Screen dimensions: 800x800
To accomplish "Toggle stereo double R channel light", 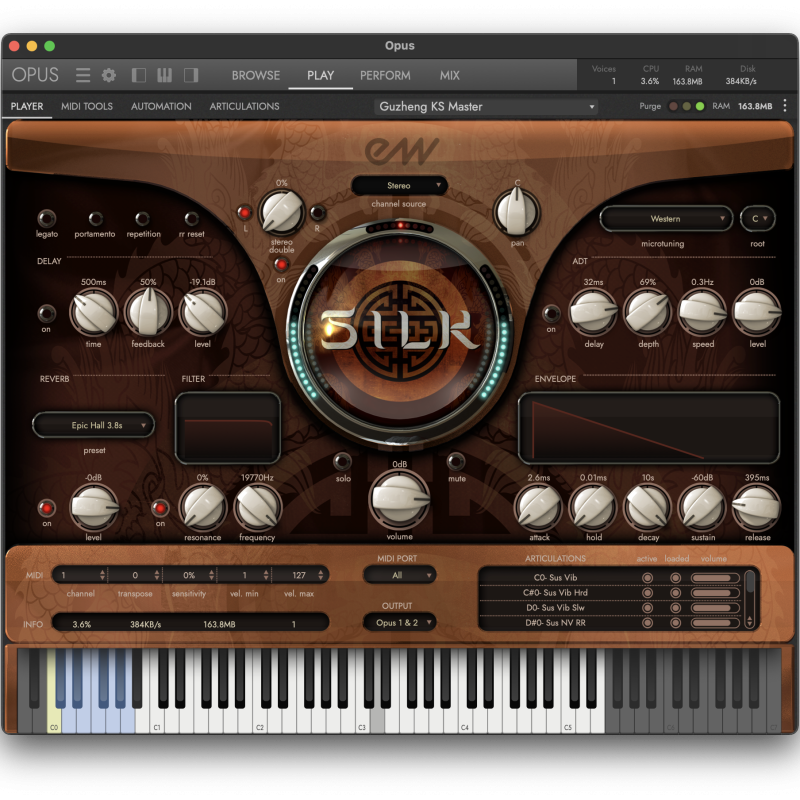I will click(x=317, y=212).
